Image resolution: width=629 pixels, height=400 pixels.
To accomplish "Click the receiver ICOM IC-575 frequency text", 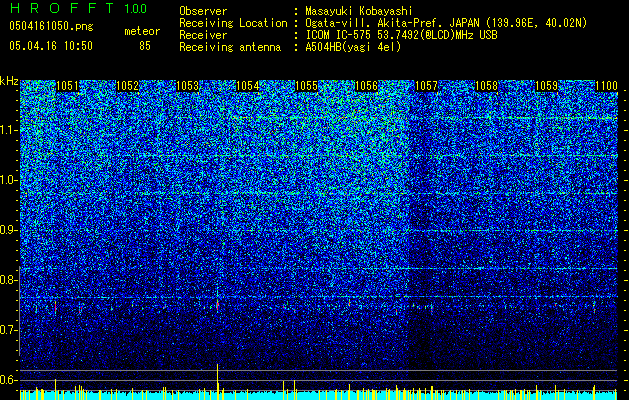I will (x=401, y=35).
